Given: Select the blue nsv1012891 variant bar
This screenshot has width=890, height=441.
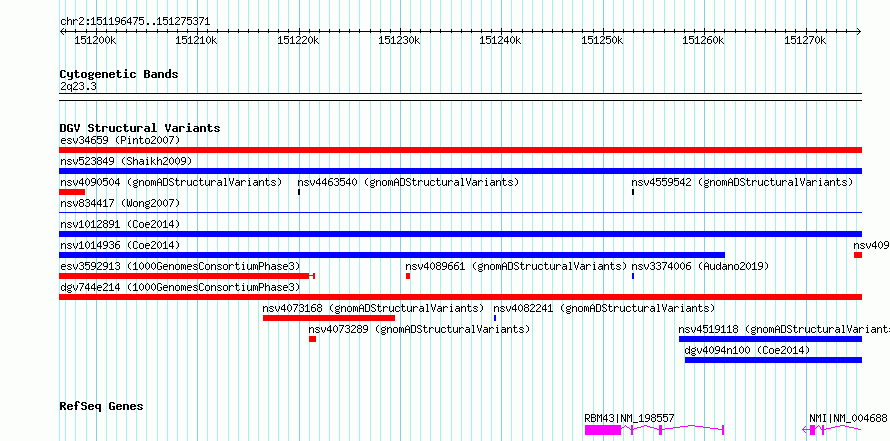Looking at the screenshot, I should pyautogui.click(x=460, y=234).
